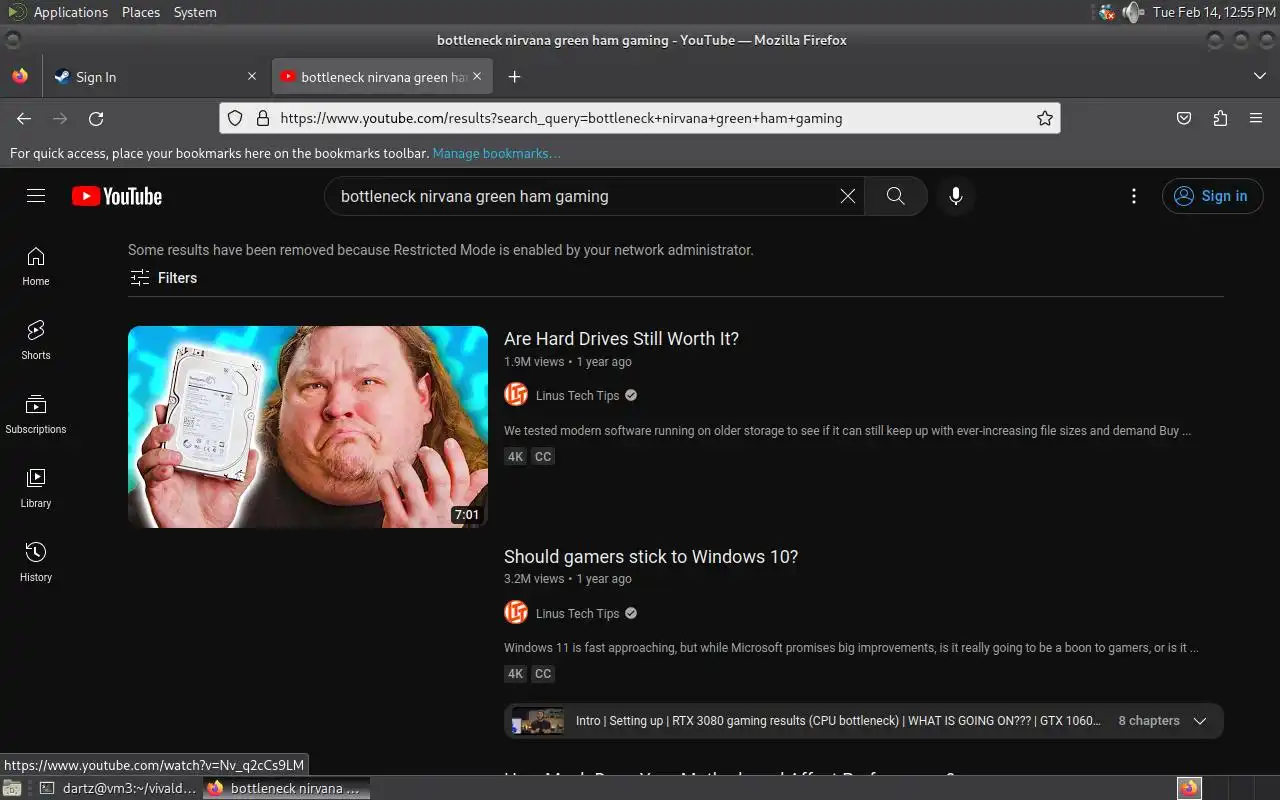Viewport: 1280px width, 800px height.
Task: Click the 4K badge under Hard Drives video
Action: point(515,456)
